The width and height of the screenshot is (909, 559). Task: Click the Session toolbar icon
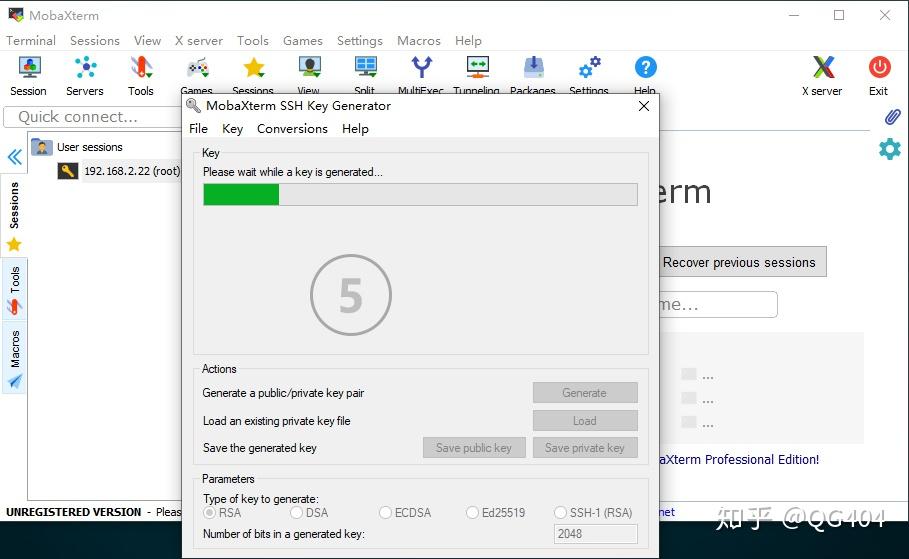(x=29, y=76)
